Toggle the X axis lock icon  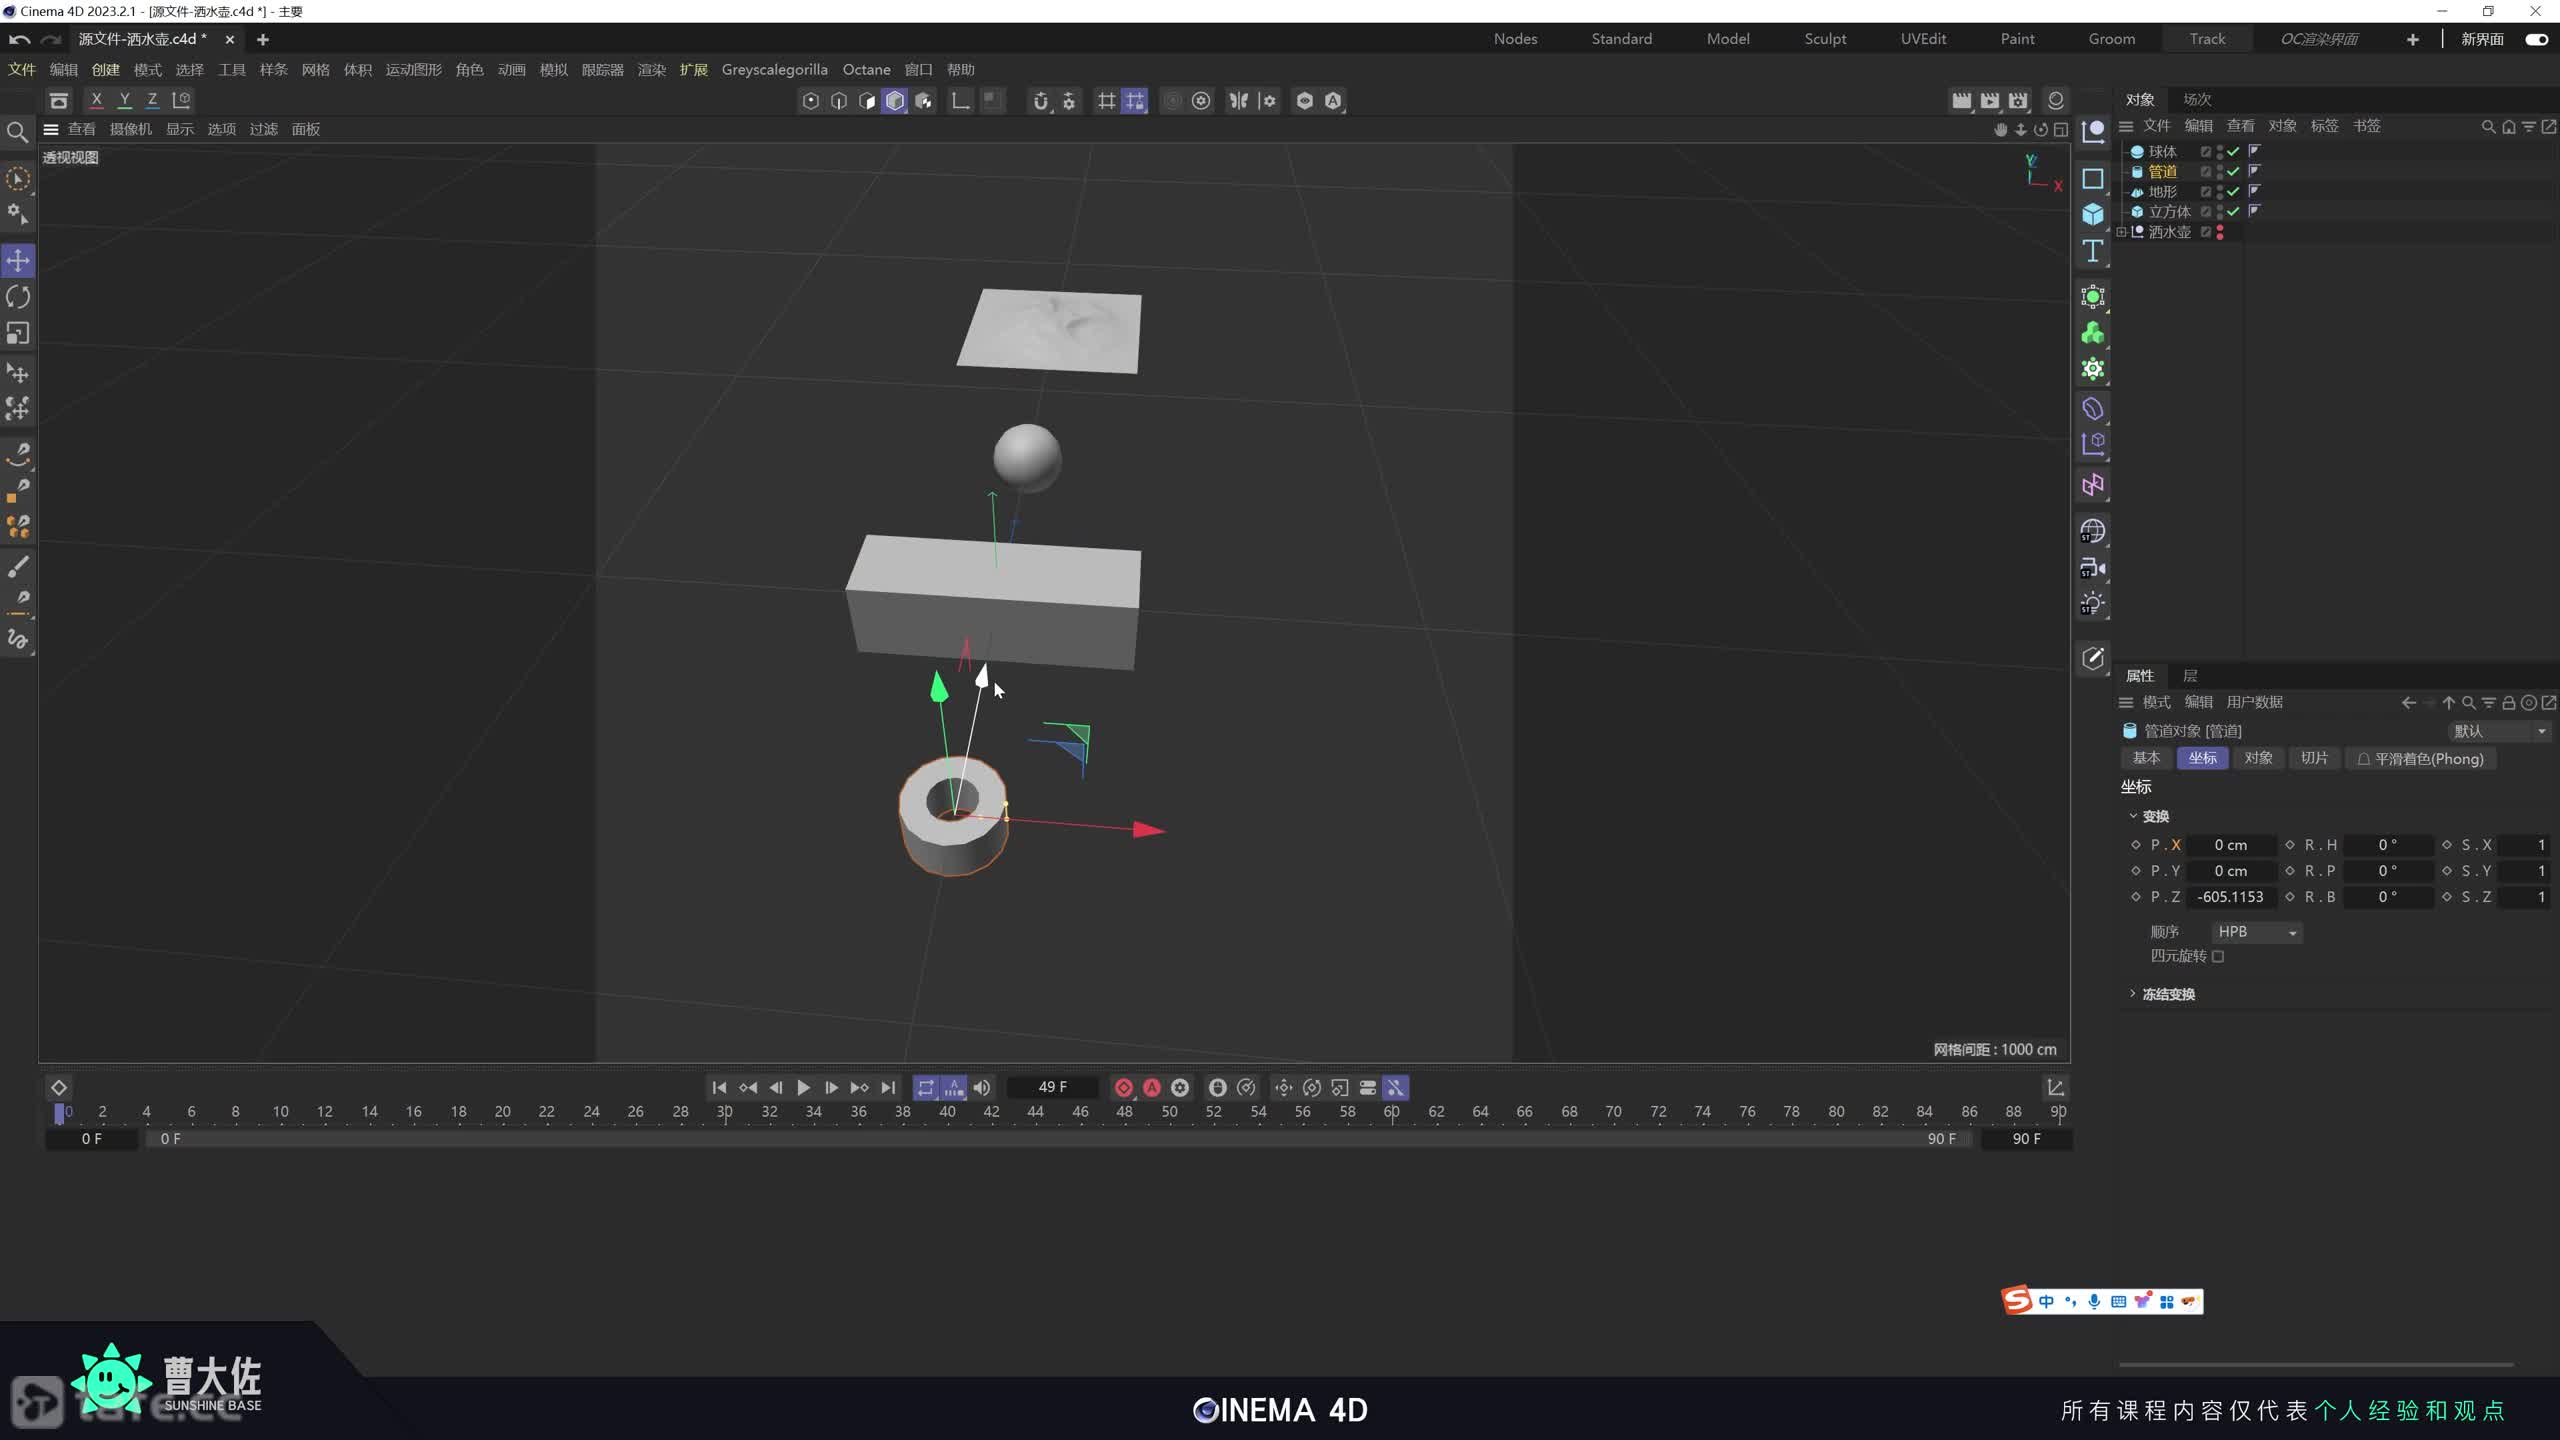(96, 100)
